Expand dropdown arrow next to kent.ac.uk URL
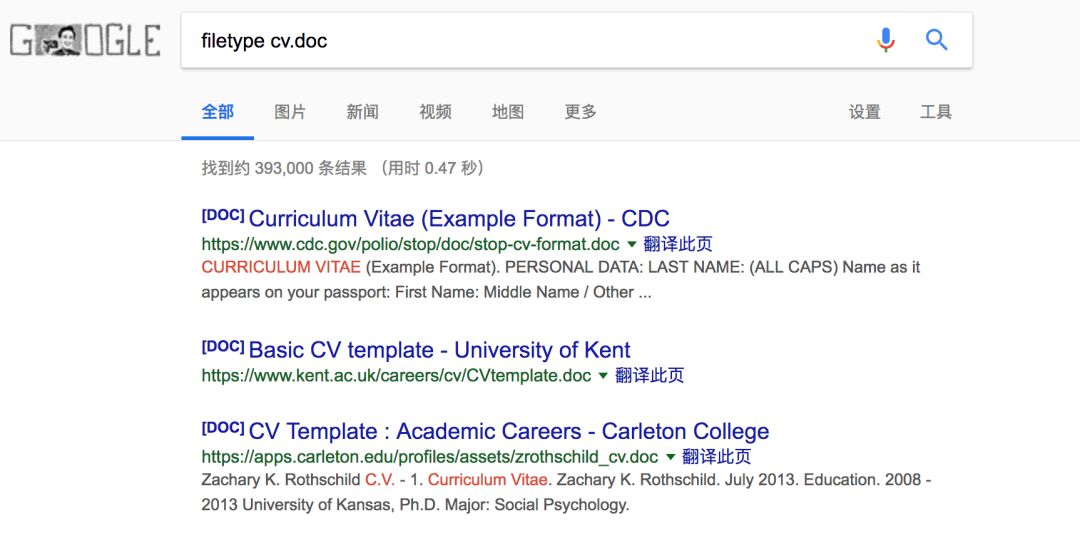1080x544 pixels. click(603, 375)
